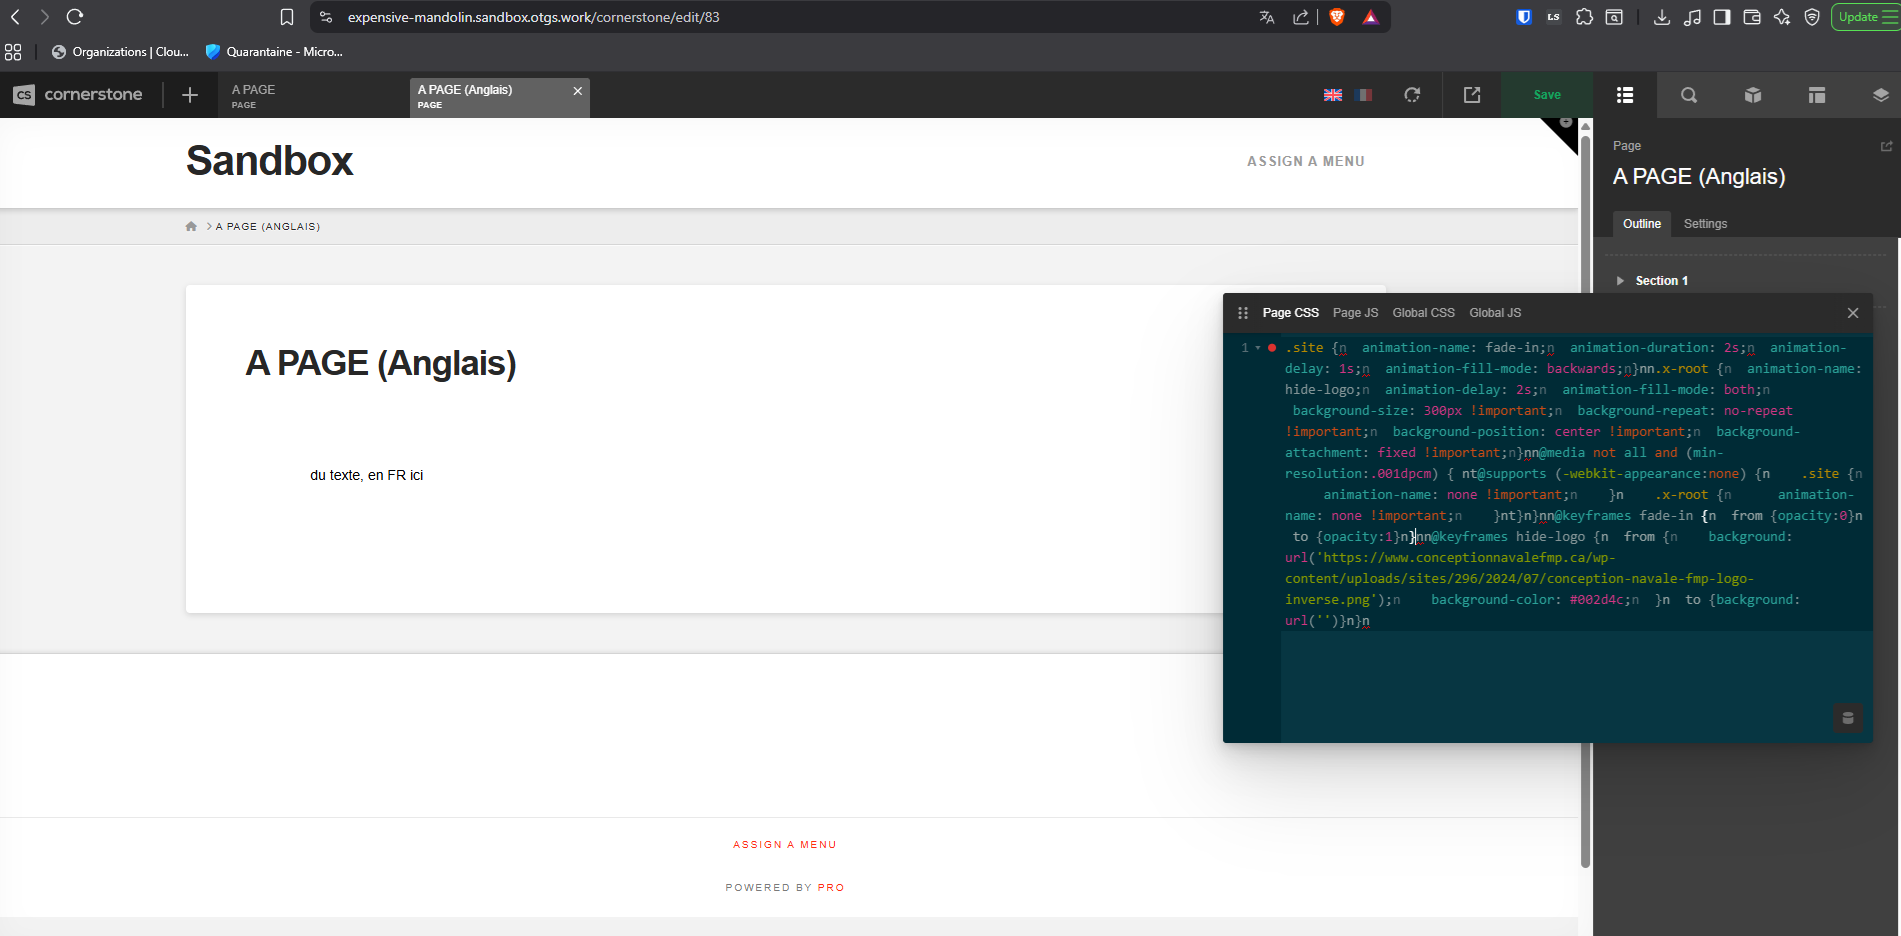The width and height of the screenshot is (1901, 936).
Task: Switch to the English flag language
Action: point(1333,95)
